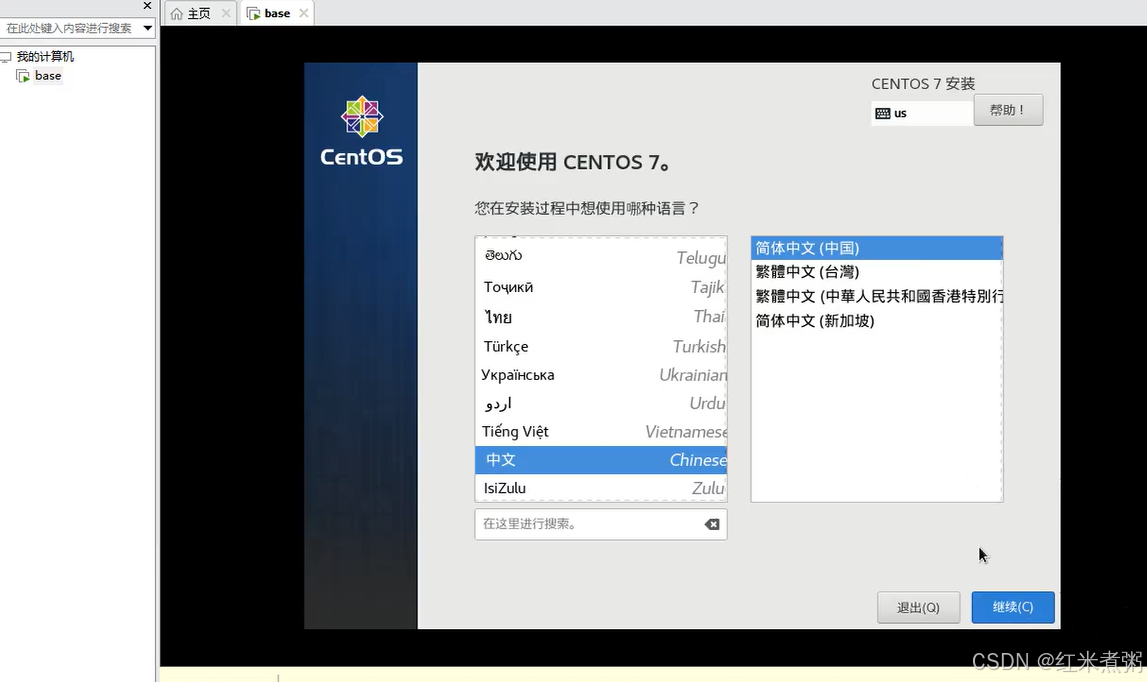Image resolution: width=1147 pixels, height=682 pixels.
Task: Click the us keyboard layout indicator
Action: 921,113
